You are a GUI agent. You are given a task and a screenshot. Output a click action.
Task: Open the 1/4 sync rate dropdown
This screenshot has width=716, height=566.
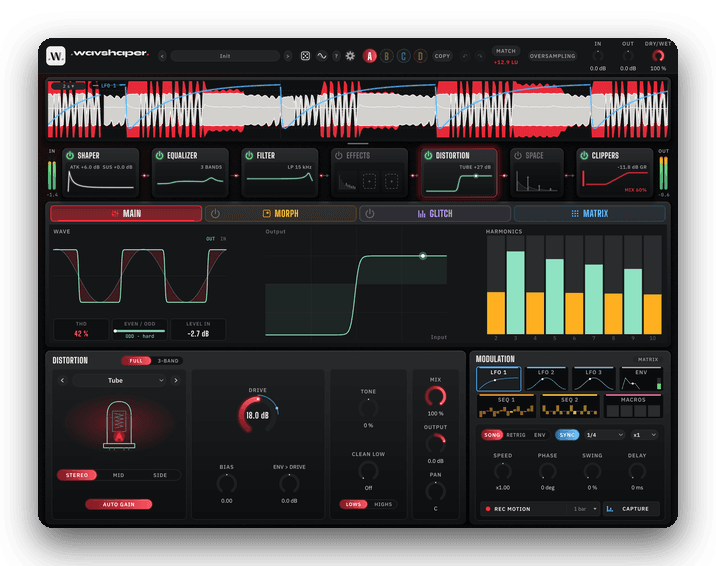click(605, 435)
